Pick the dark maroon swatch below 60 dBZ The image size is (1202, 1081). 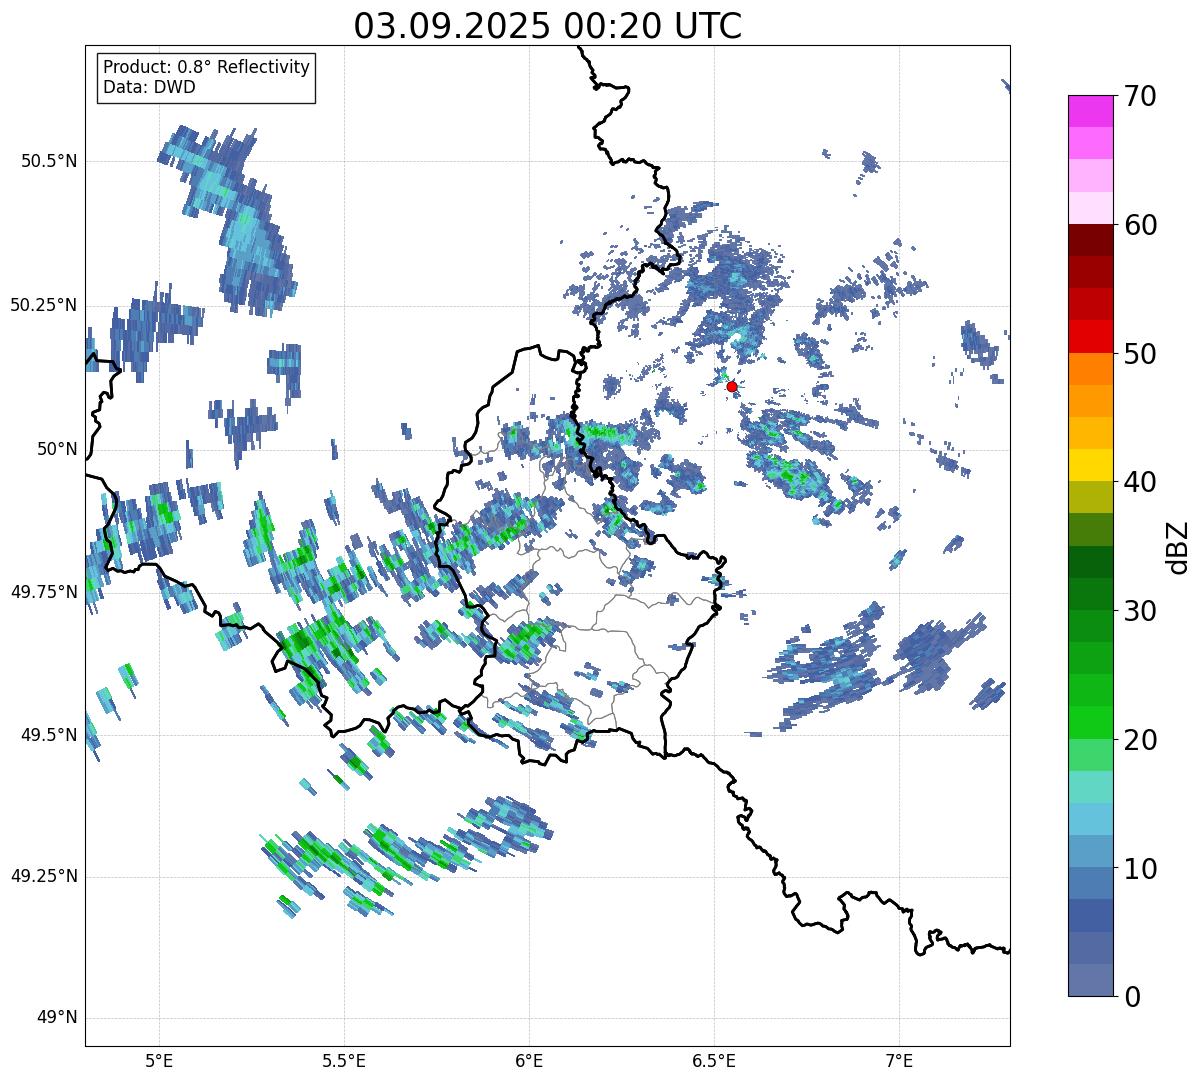click(1090, 240)
